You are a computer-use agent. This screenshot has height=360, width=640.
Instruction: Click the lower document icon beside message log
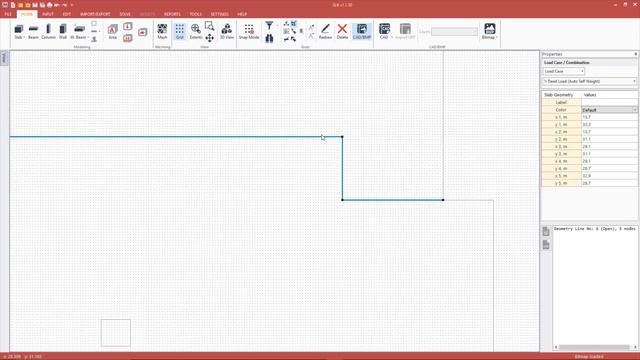click(546, 245)
